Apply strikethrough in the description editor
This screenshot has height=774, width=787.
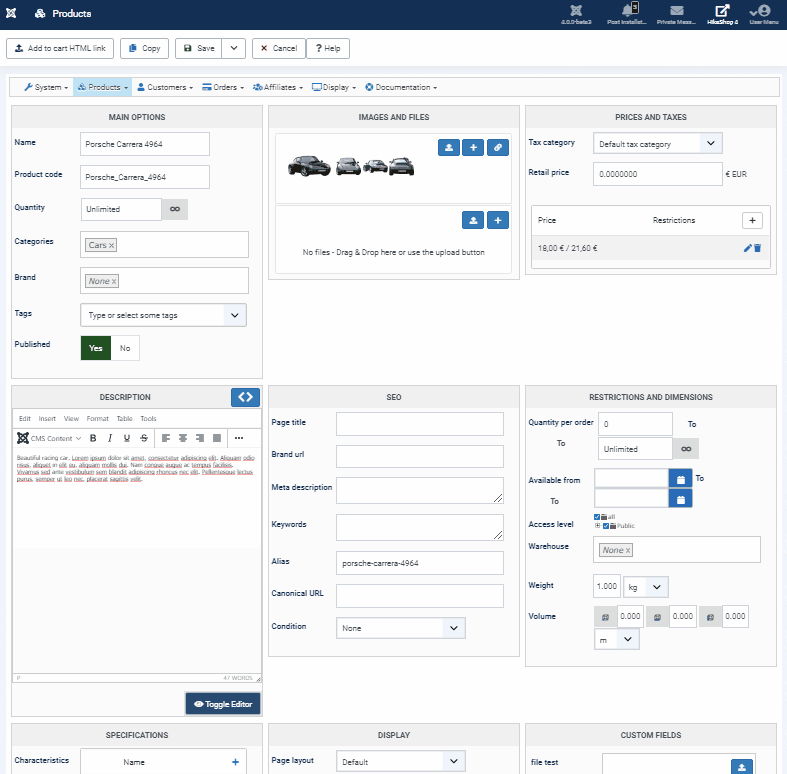click(x=144, y=438)
